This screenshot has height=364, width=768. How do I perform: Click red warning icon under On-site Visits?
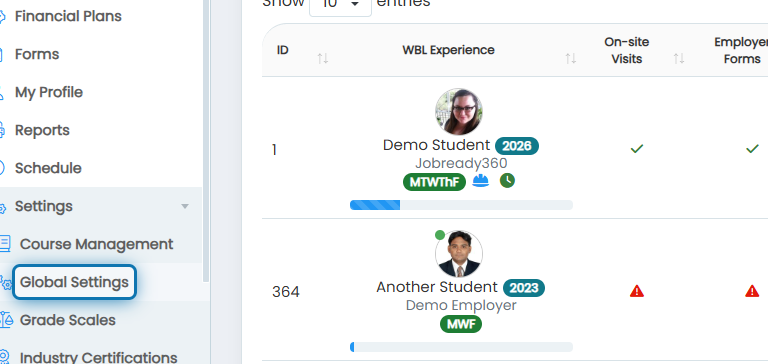tap(637, 291)
